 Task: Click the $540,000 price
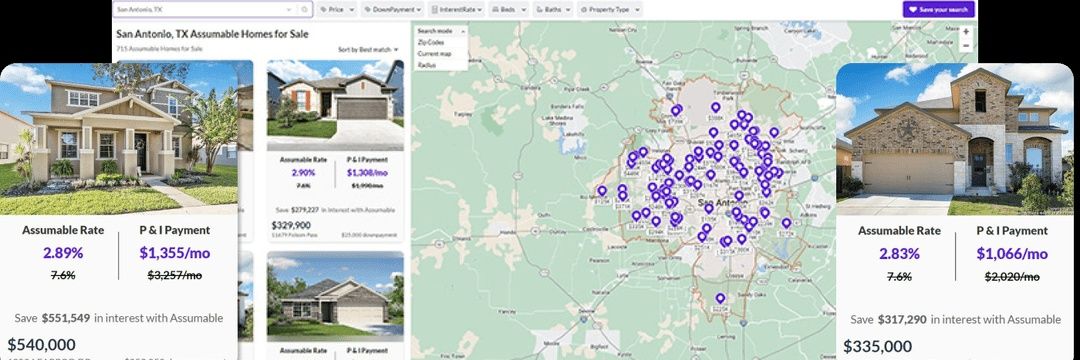coord(41,345)
